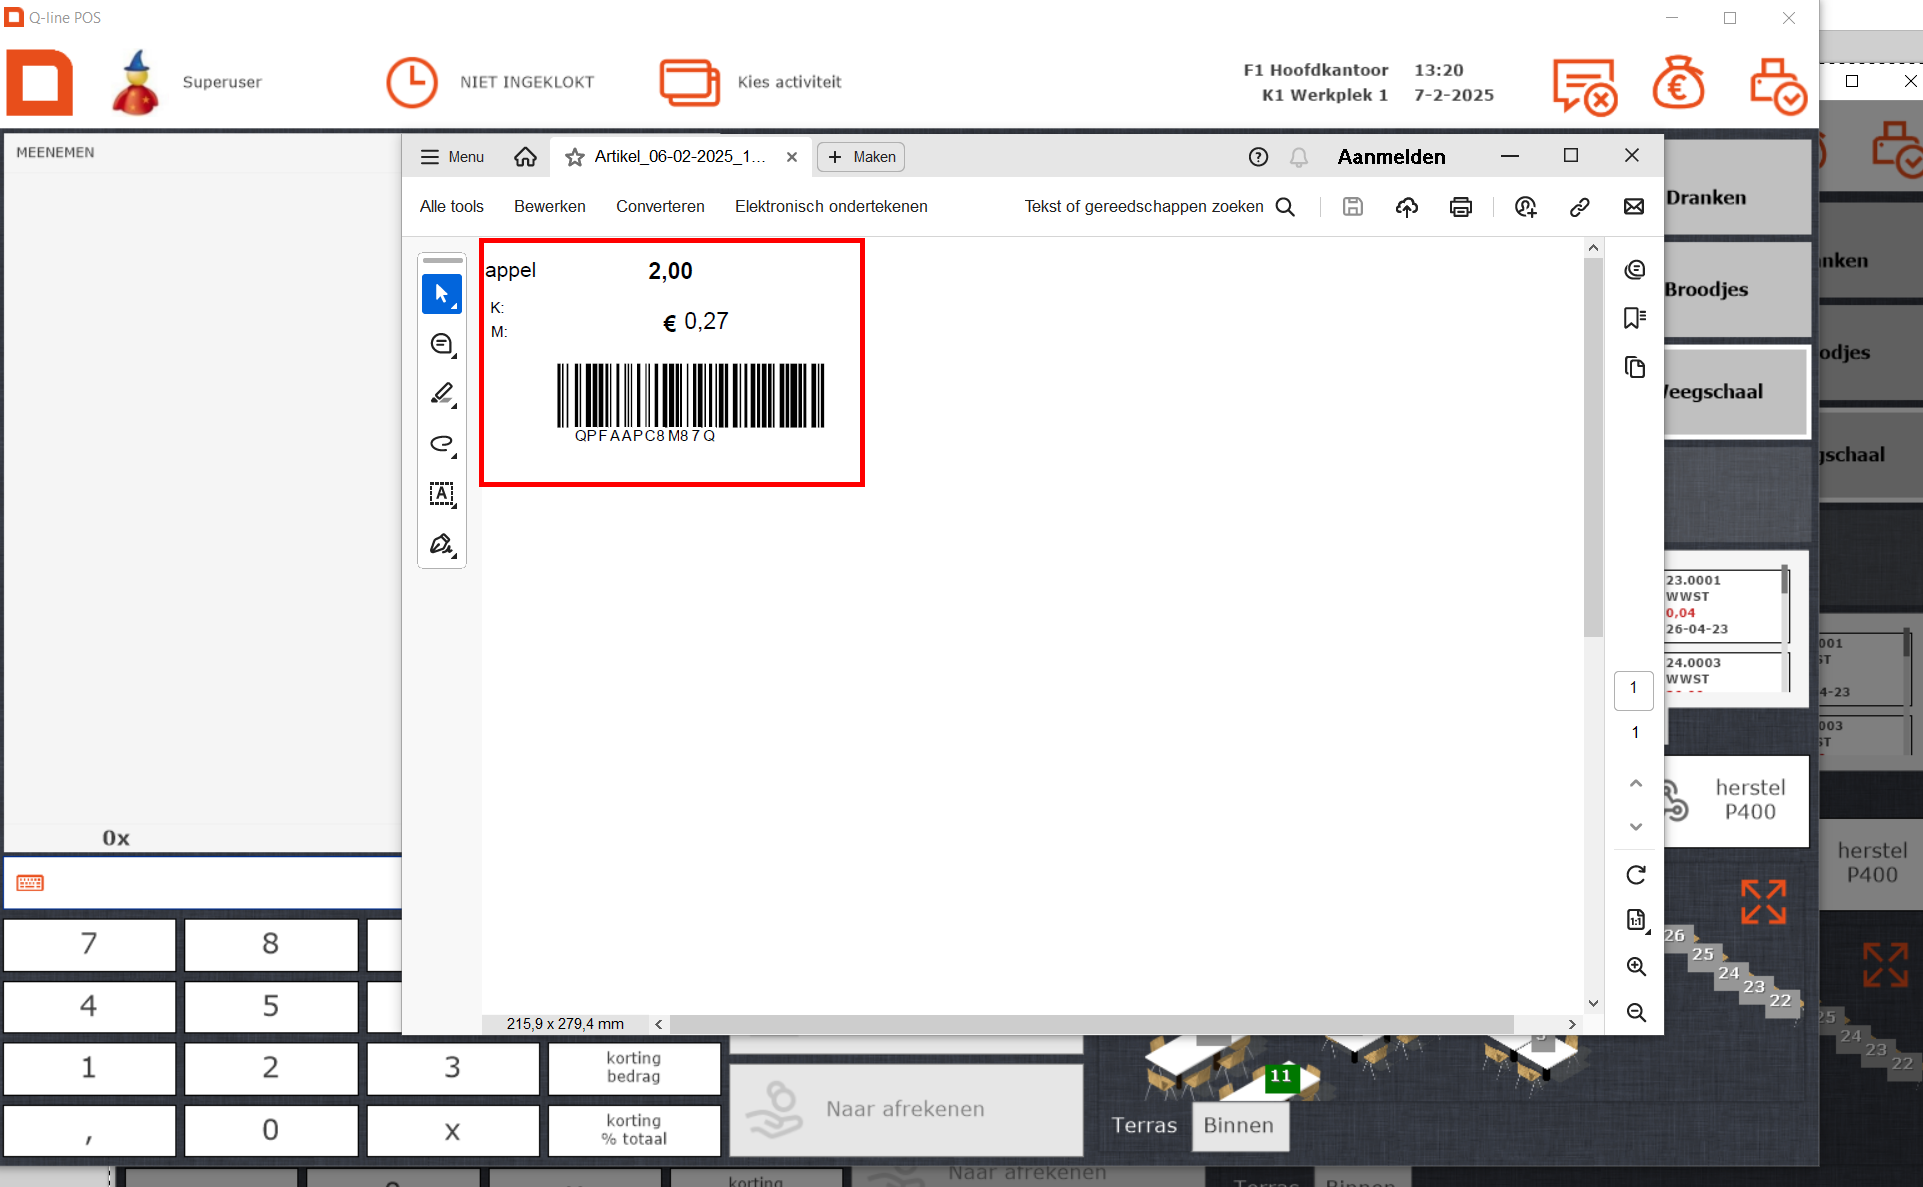Print the label document
The image size is (1923, 1187).
(1461, 207)
